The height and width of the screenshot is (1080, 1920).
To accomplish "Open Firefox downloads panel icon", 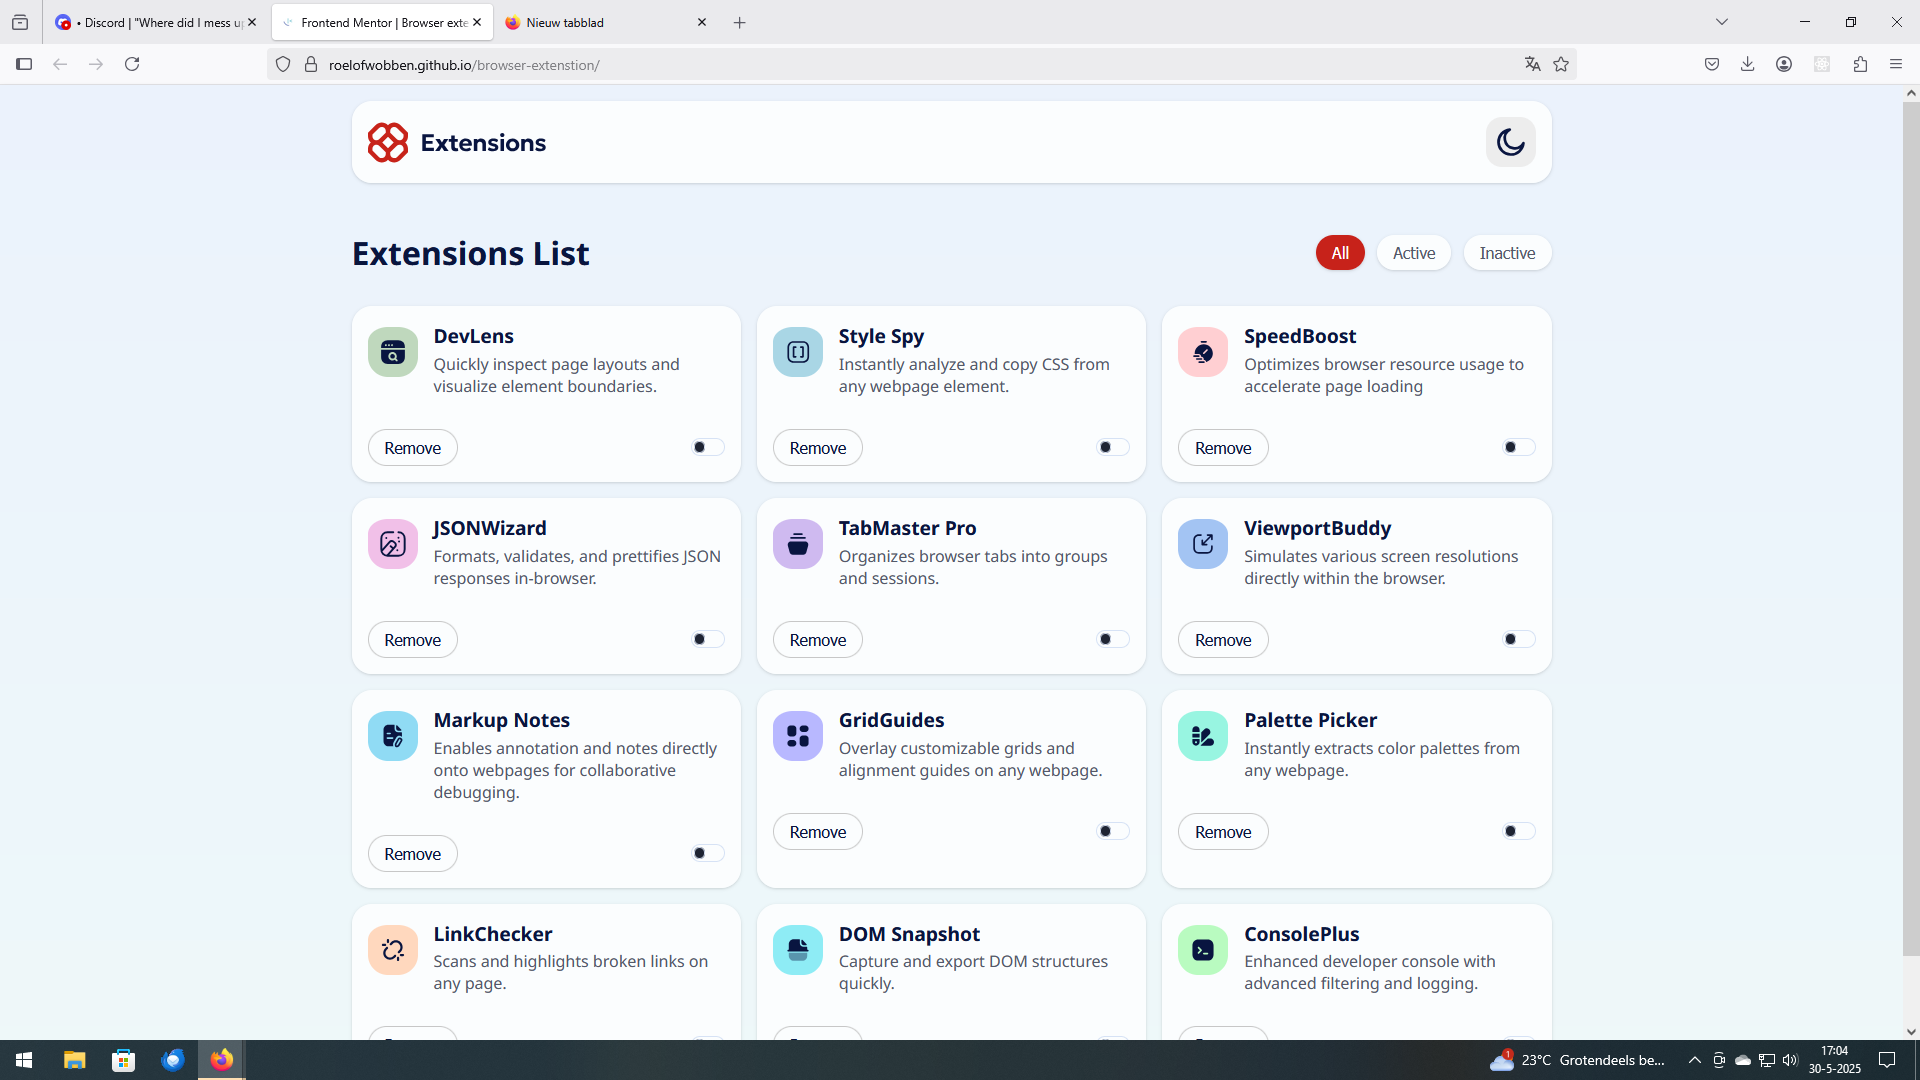I will (x=1747, y=65).
